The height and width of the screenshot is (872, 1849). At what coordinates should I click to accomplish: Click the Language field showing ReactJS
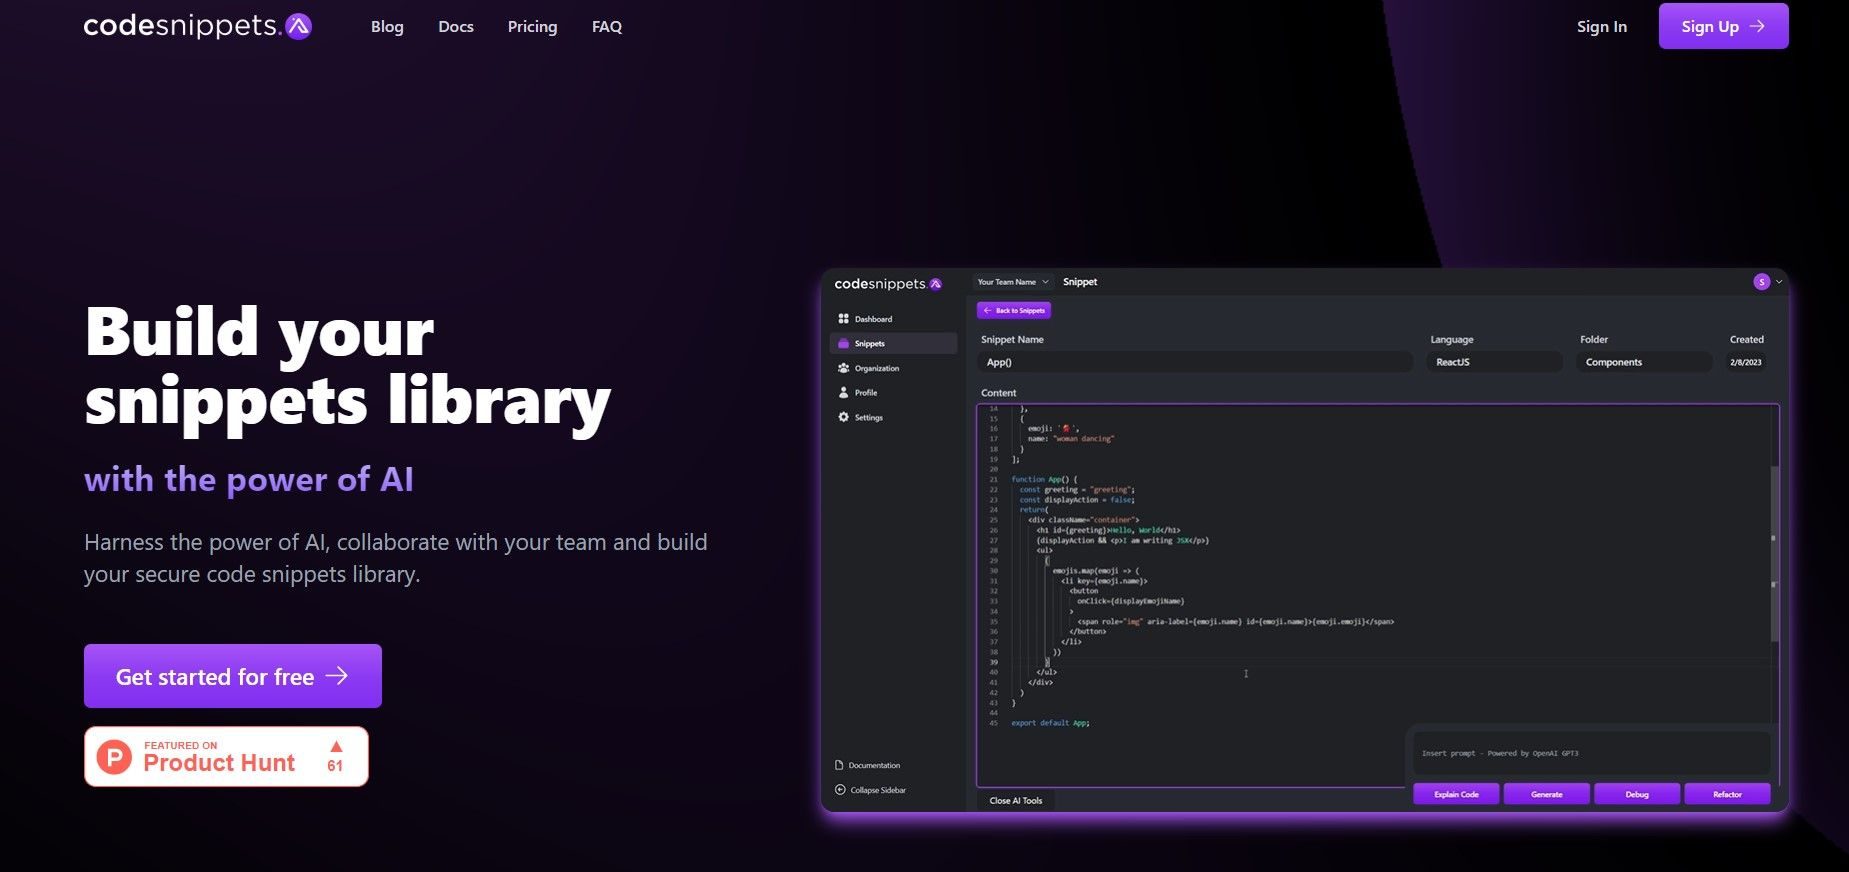click(1494, 362)
